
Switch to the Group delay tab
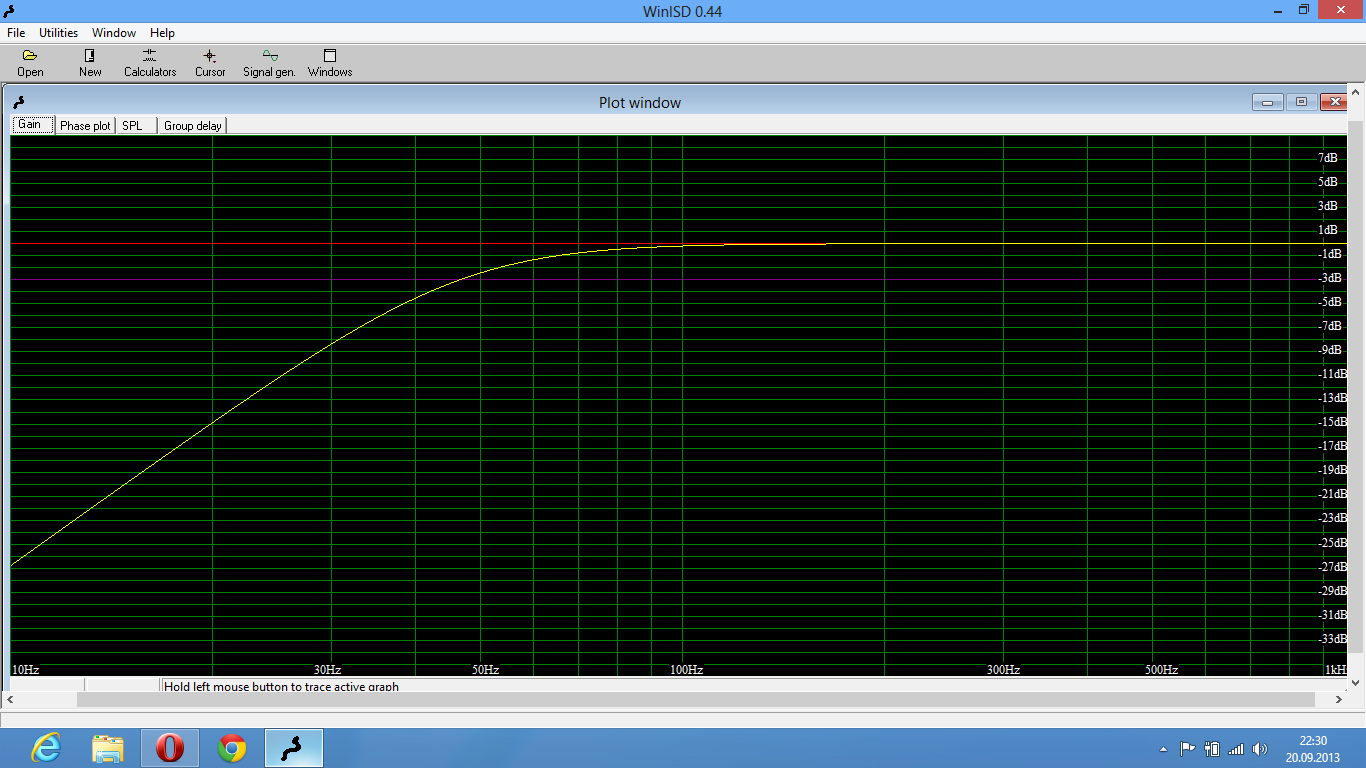(x=193, y=126)
